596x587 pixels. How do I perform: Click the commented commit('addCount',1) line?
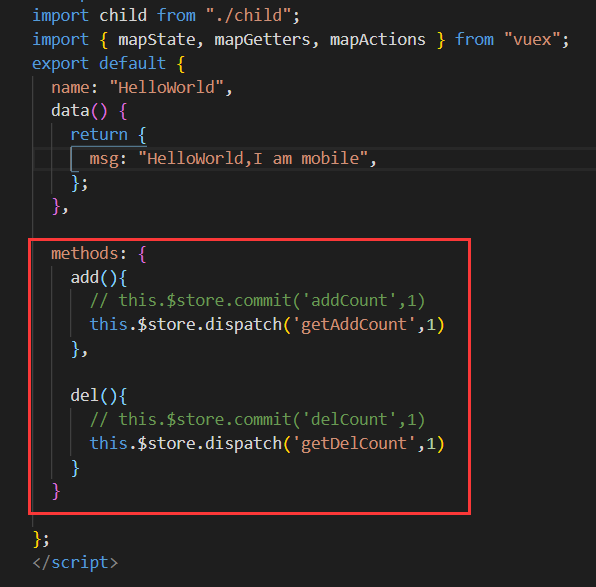(257, 301)
